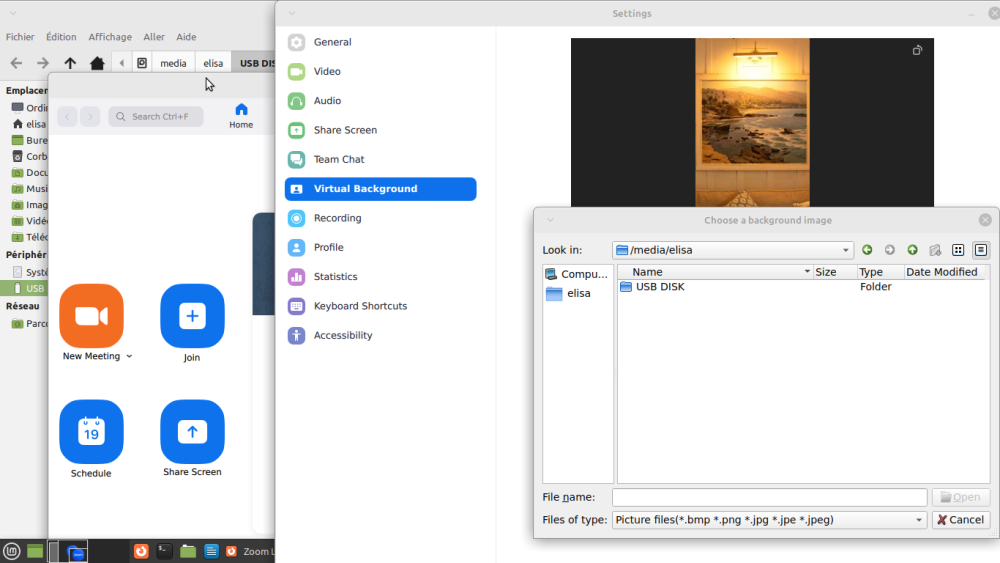Open the Schedule calendar icon
Image resolution: width=1000 pixels, height=563 pixels.
(x=91, y=432)
